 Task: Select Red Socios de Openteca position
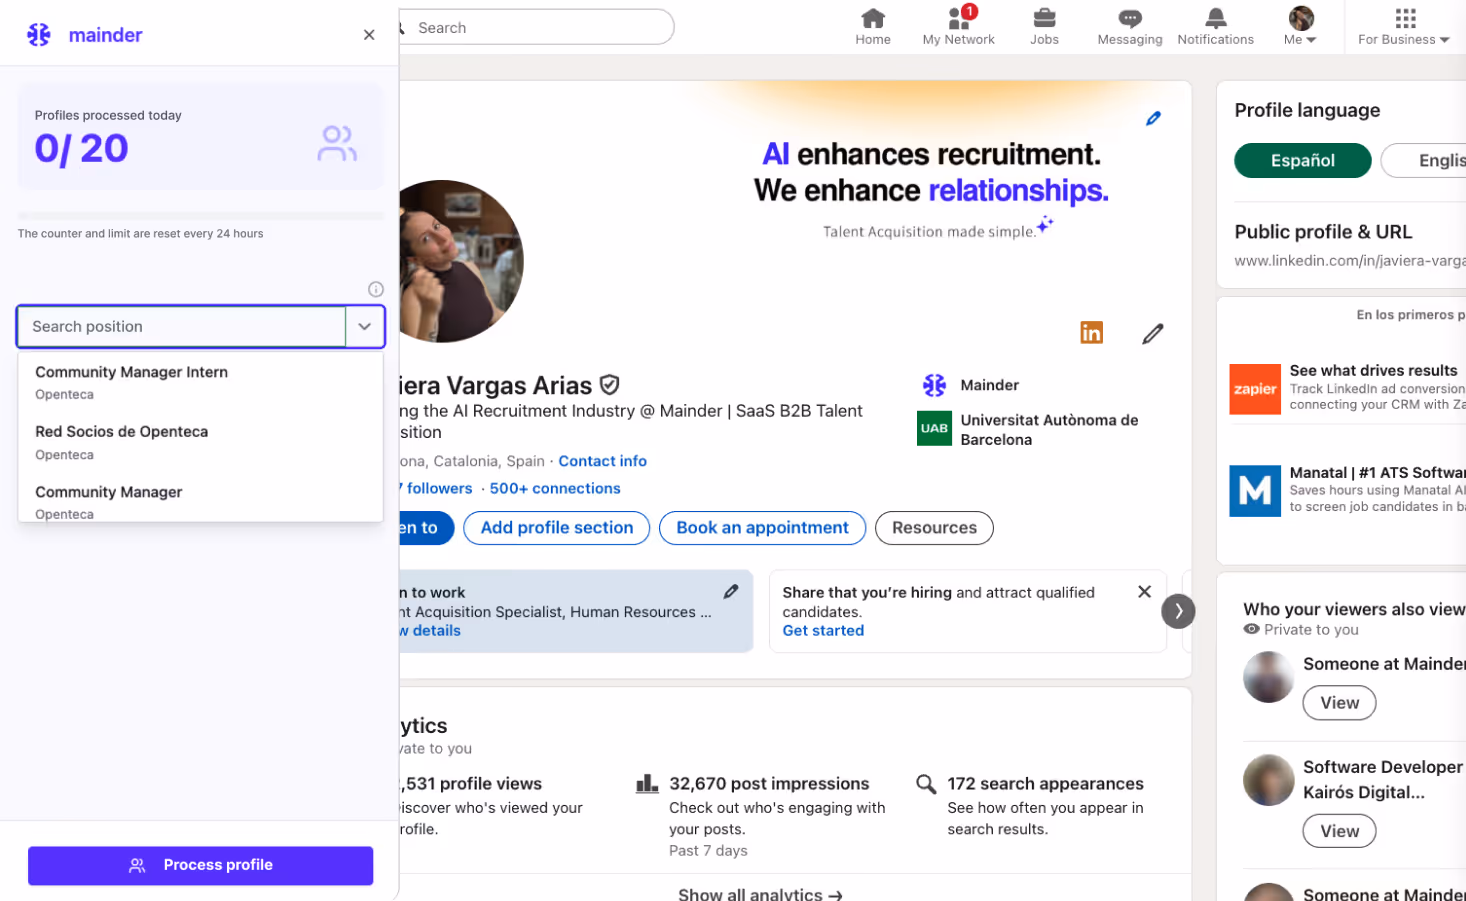(200, 442)
